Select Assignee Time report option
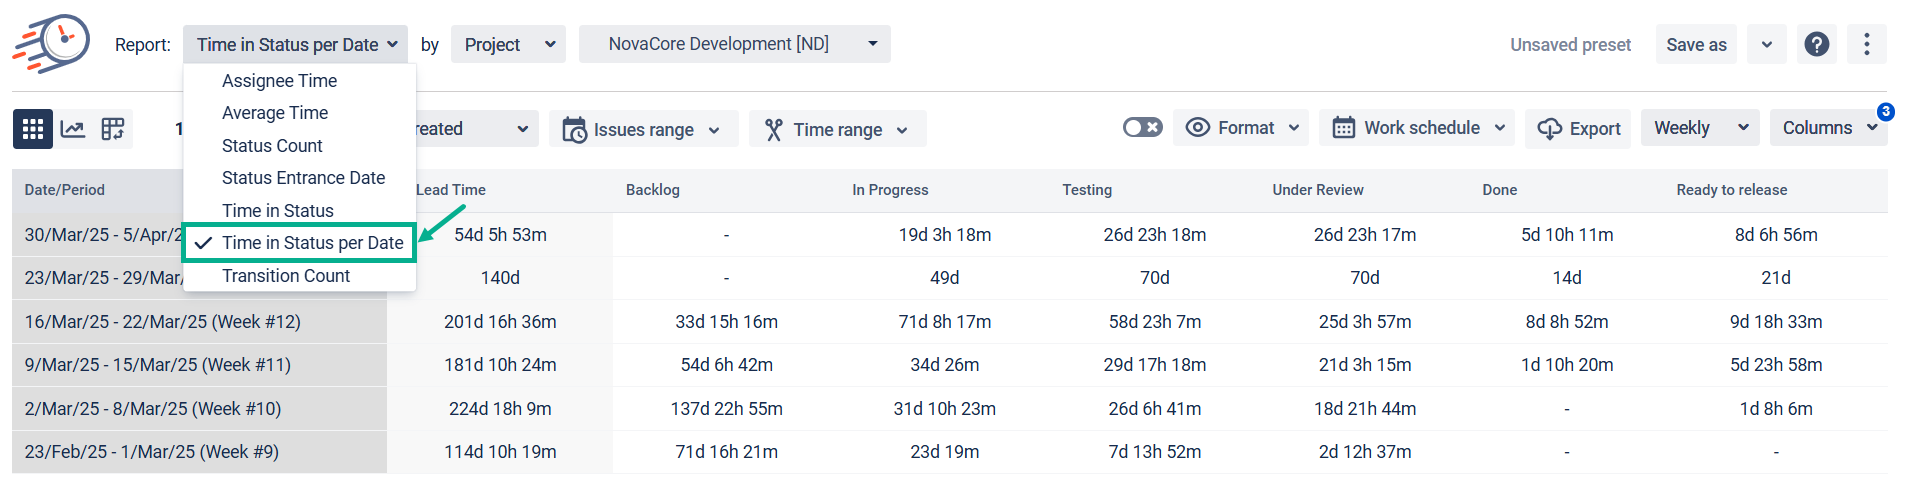Viewport: 1906px width, 481px height. [279, 81]
